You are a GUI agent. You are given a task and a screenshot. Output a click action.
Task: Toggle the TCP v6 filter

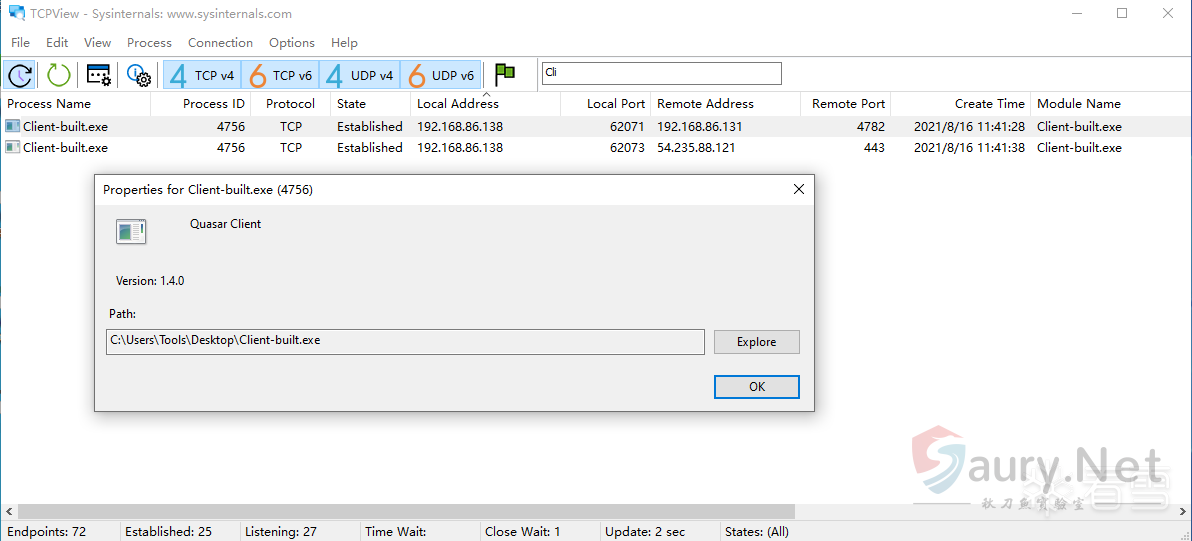coord(280,75)
